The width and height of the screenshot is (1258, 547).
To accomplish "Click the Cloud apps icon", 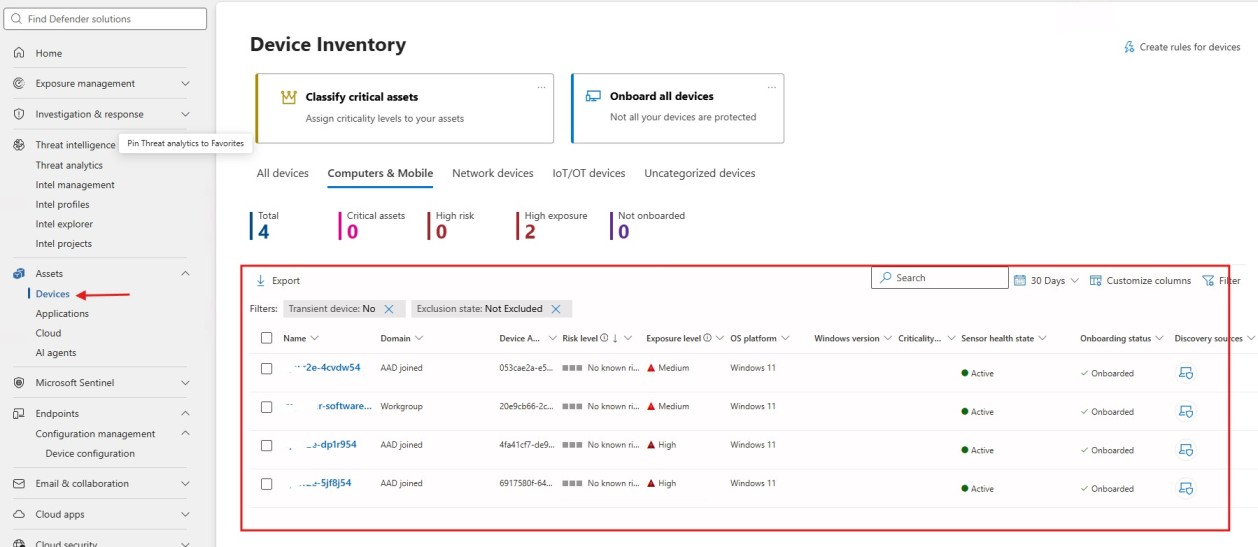I will click(x=19, y=514).
